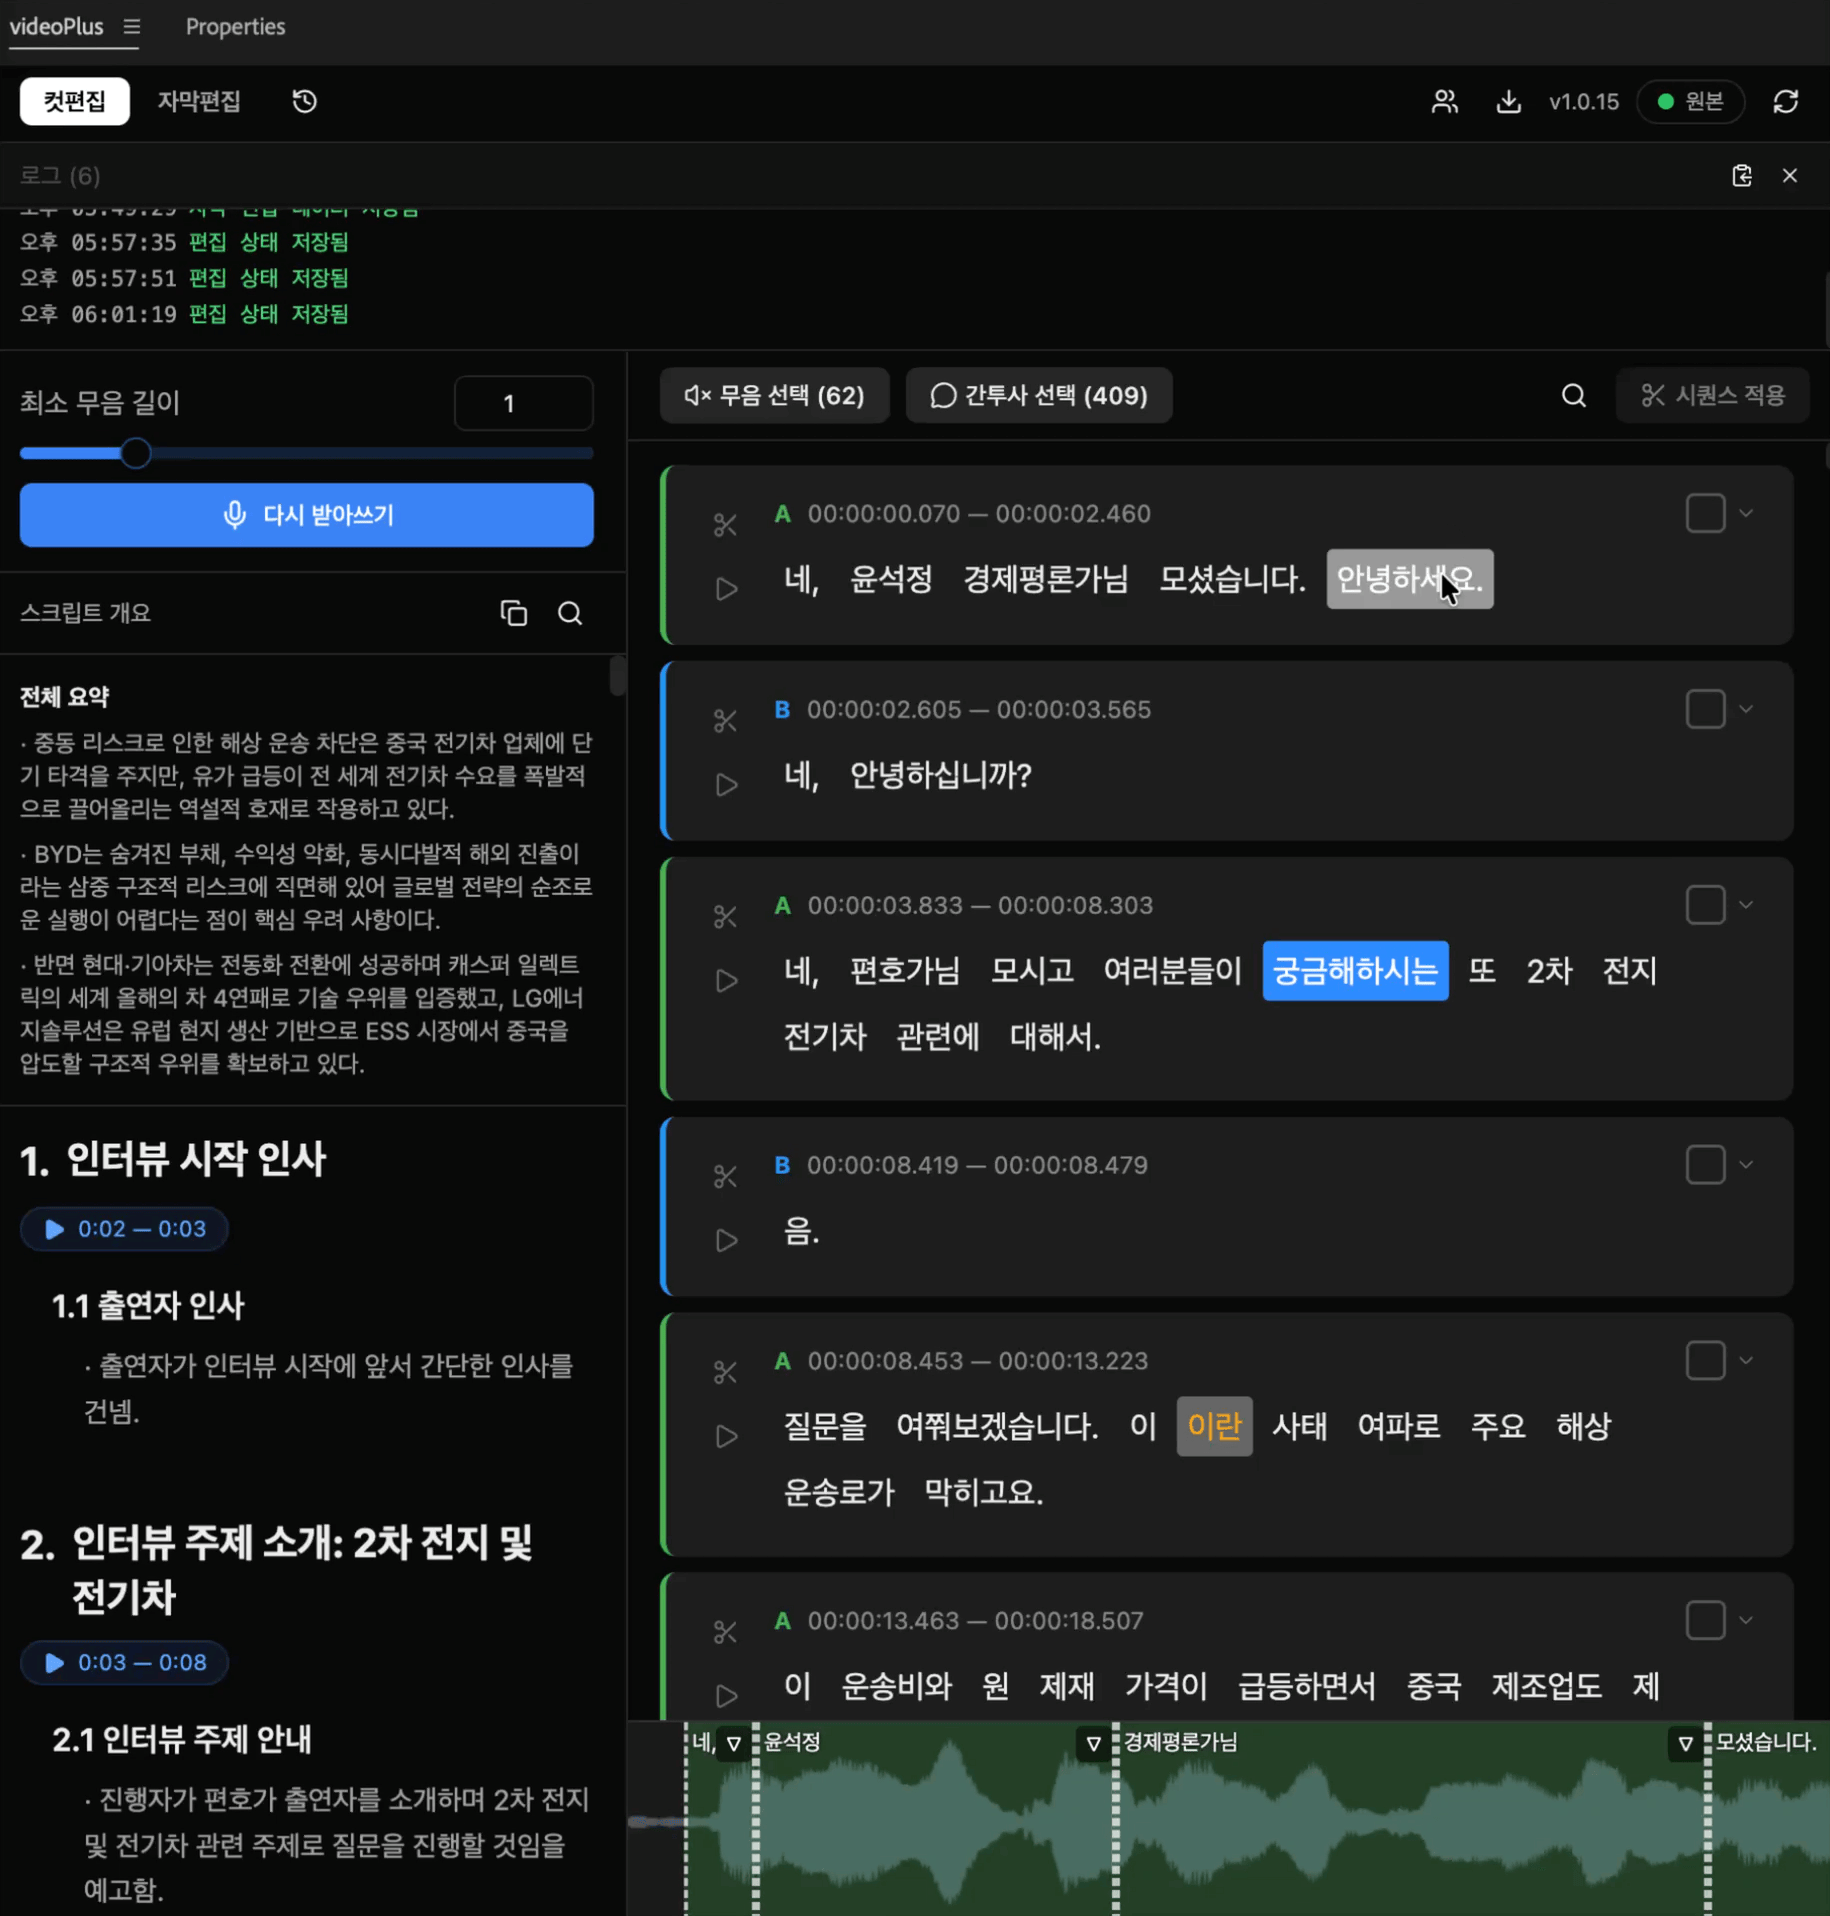
Task: Open transcript search magnifier icon
Action: tap(1573, 395)
